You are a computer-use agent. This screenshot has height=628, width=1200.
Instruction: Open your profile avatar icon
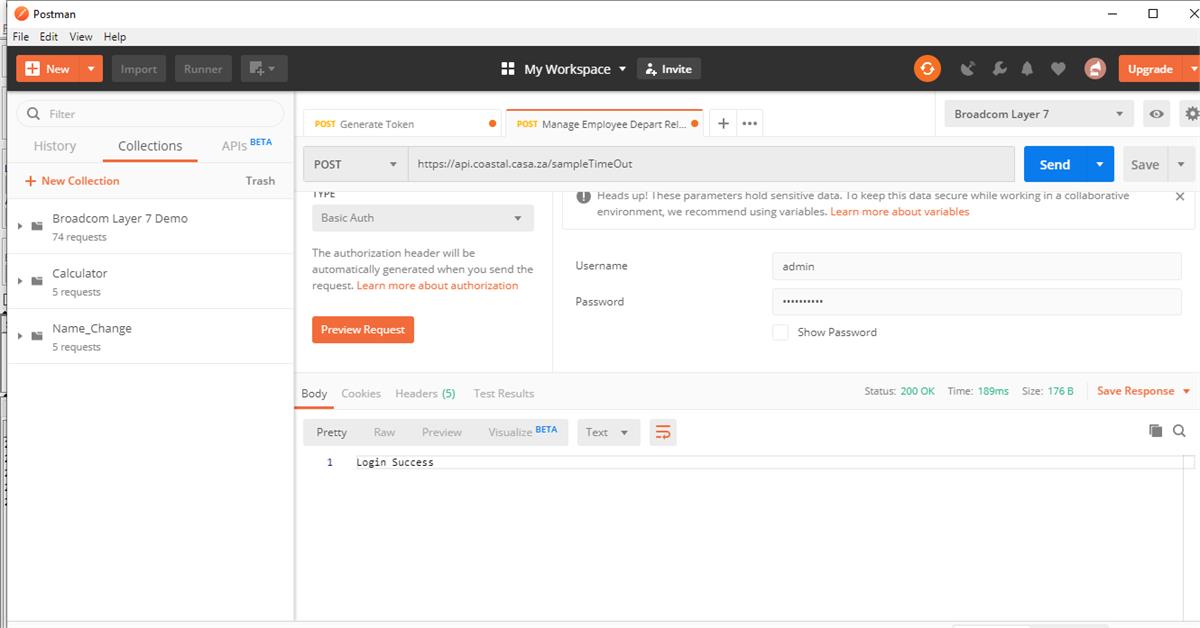pos(1094,68)
